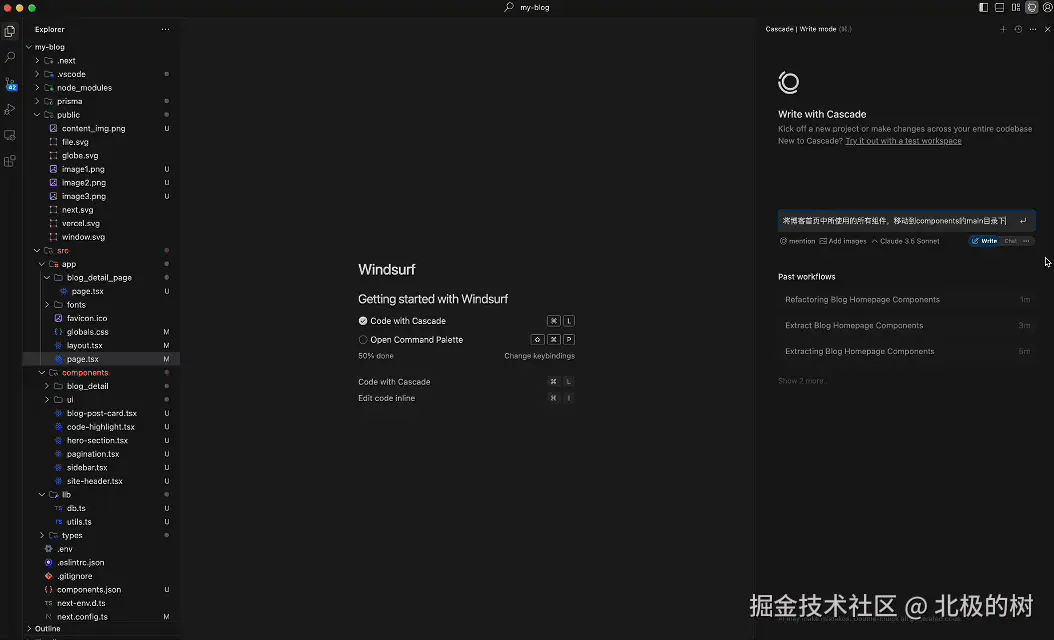The height and width of the screenshot is (640, 1054).
Task: Open the account profile icon in title bar
Action: [1047, 7]
